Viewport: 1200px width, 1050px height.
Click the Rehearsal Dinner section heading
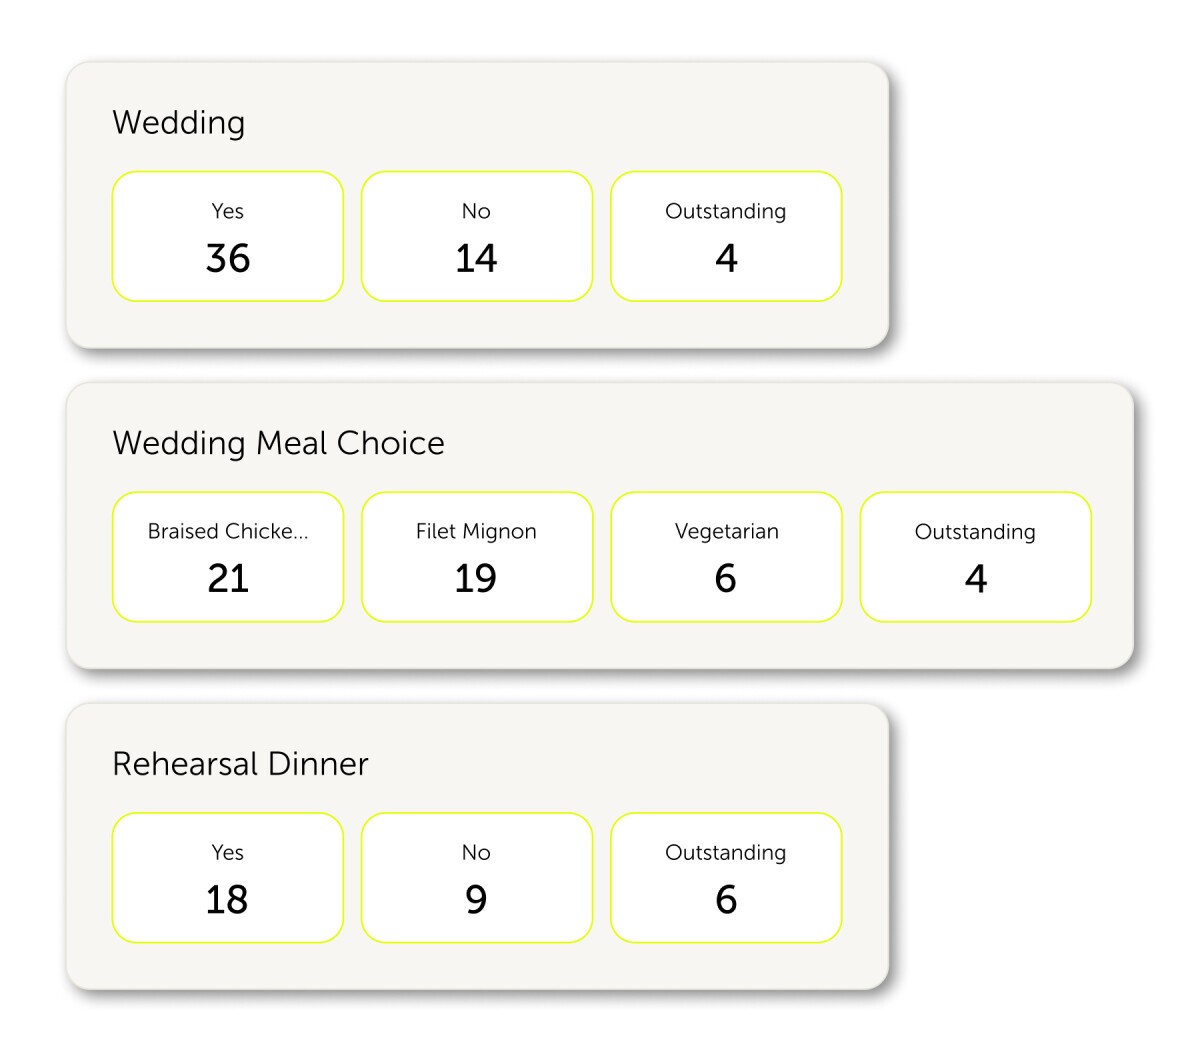coord(240,764)
